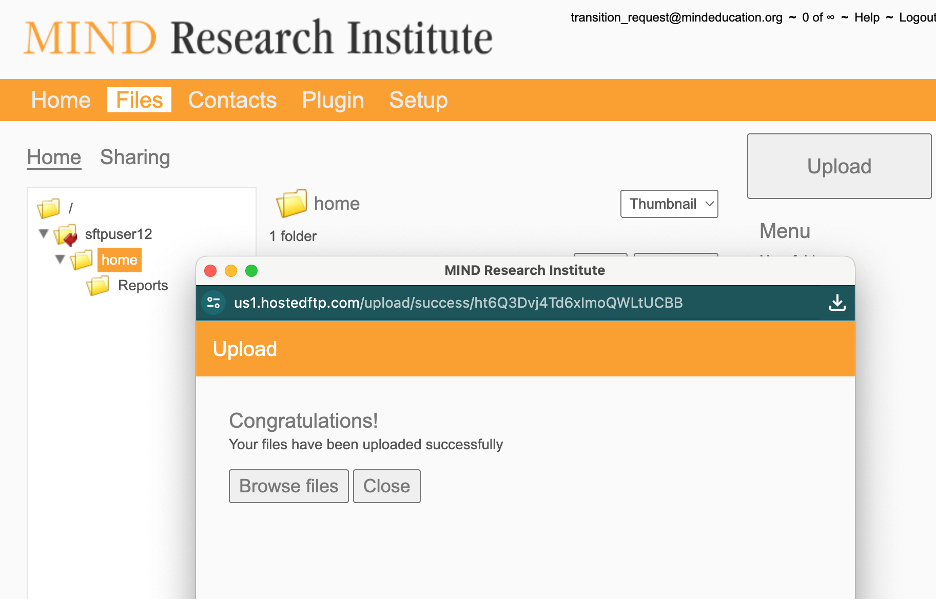Open the Contacts menu item
Screen dimensions: 936x600
pos(232,100)
